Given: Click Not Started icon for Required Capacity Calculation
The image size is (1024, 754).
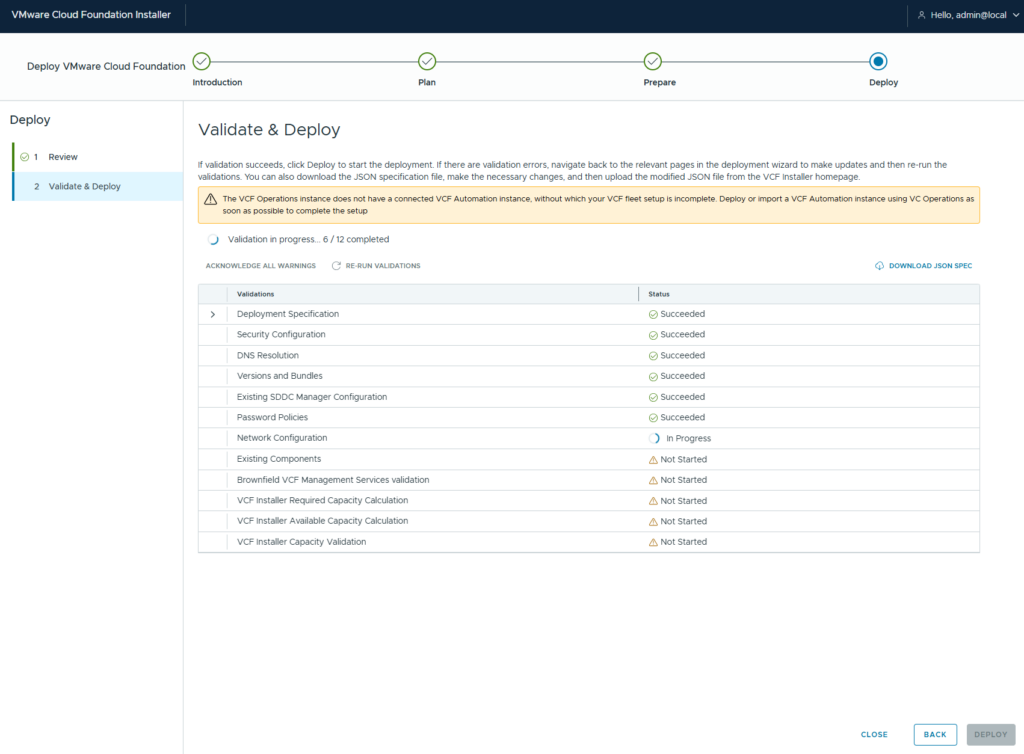Looking at the screenshot, I should (x=653, y=501).
